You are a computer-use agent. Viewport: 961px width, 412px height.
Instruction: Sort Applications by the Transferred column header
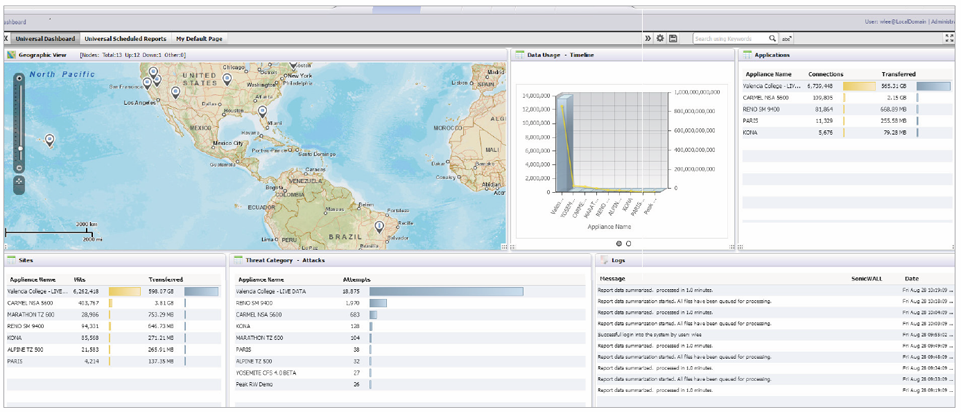(x=898, y=74)
